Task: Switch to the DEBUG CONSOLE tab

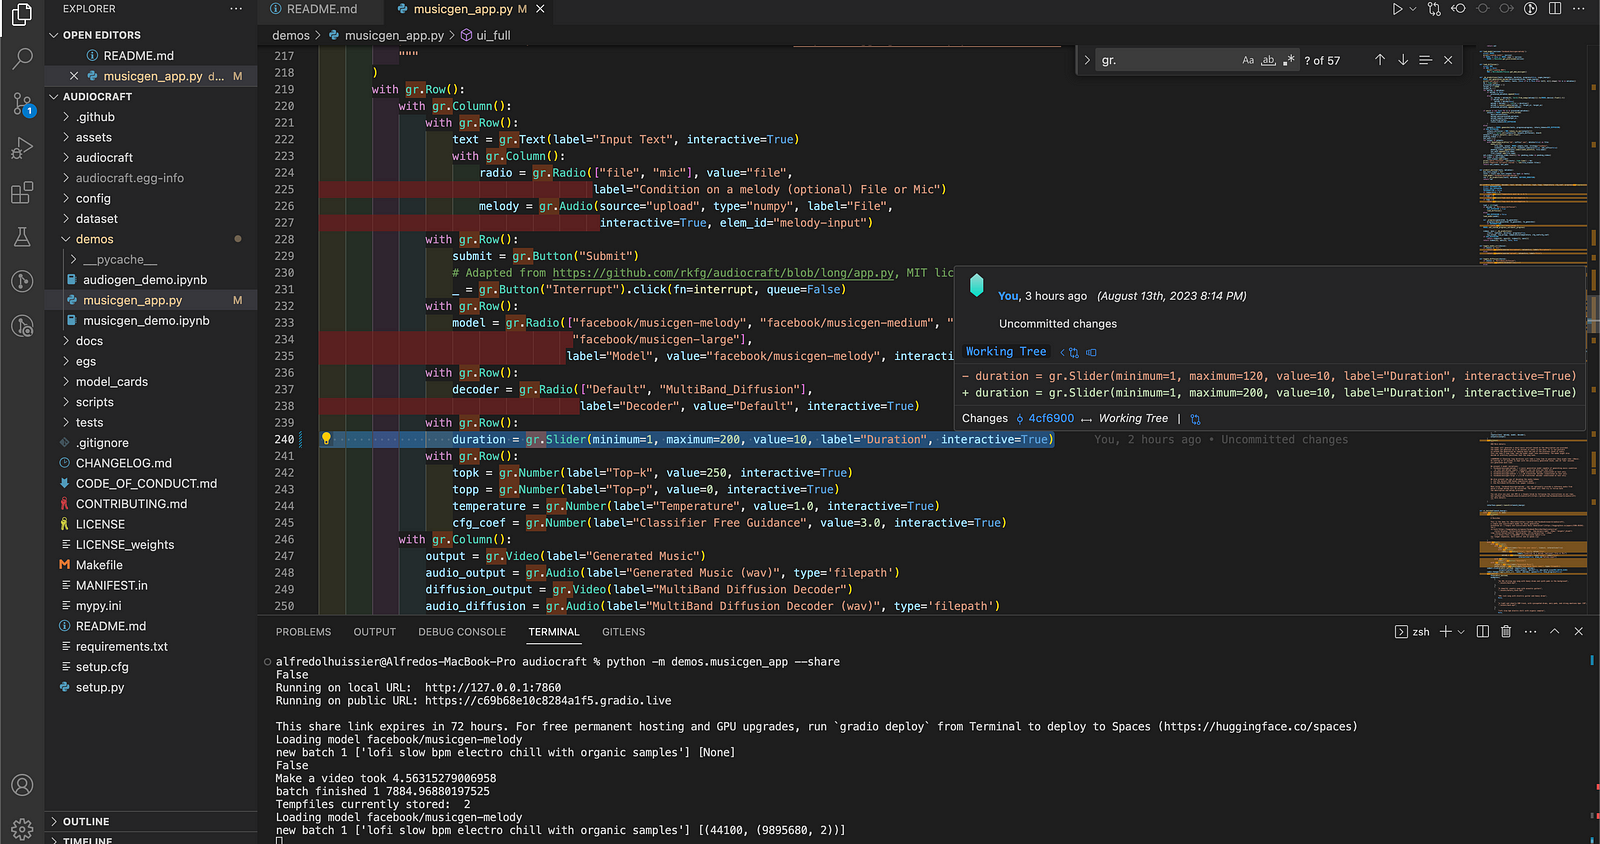Action: (x=462, y=632)
